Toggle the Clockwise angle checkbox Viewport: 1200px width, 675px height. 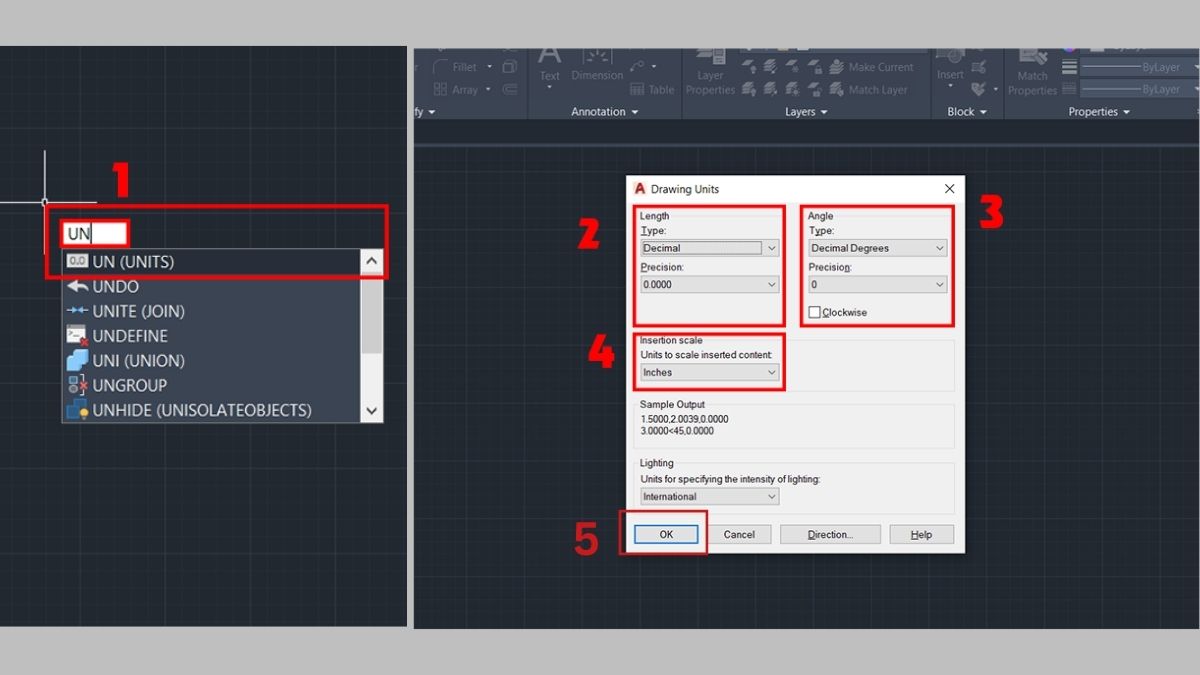(814, 312)
